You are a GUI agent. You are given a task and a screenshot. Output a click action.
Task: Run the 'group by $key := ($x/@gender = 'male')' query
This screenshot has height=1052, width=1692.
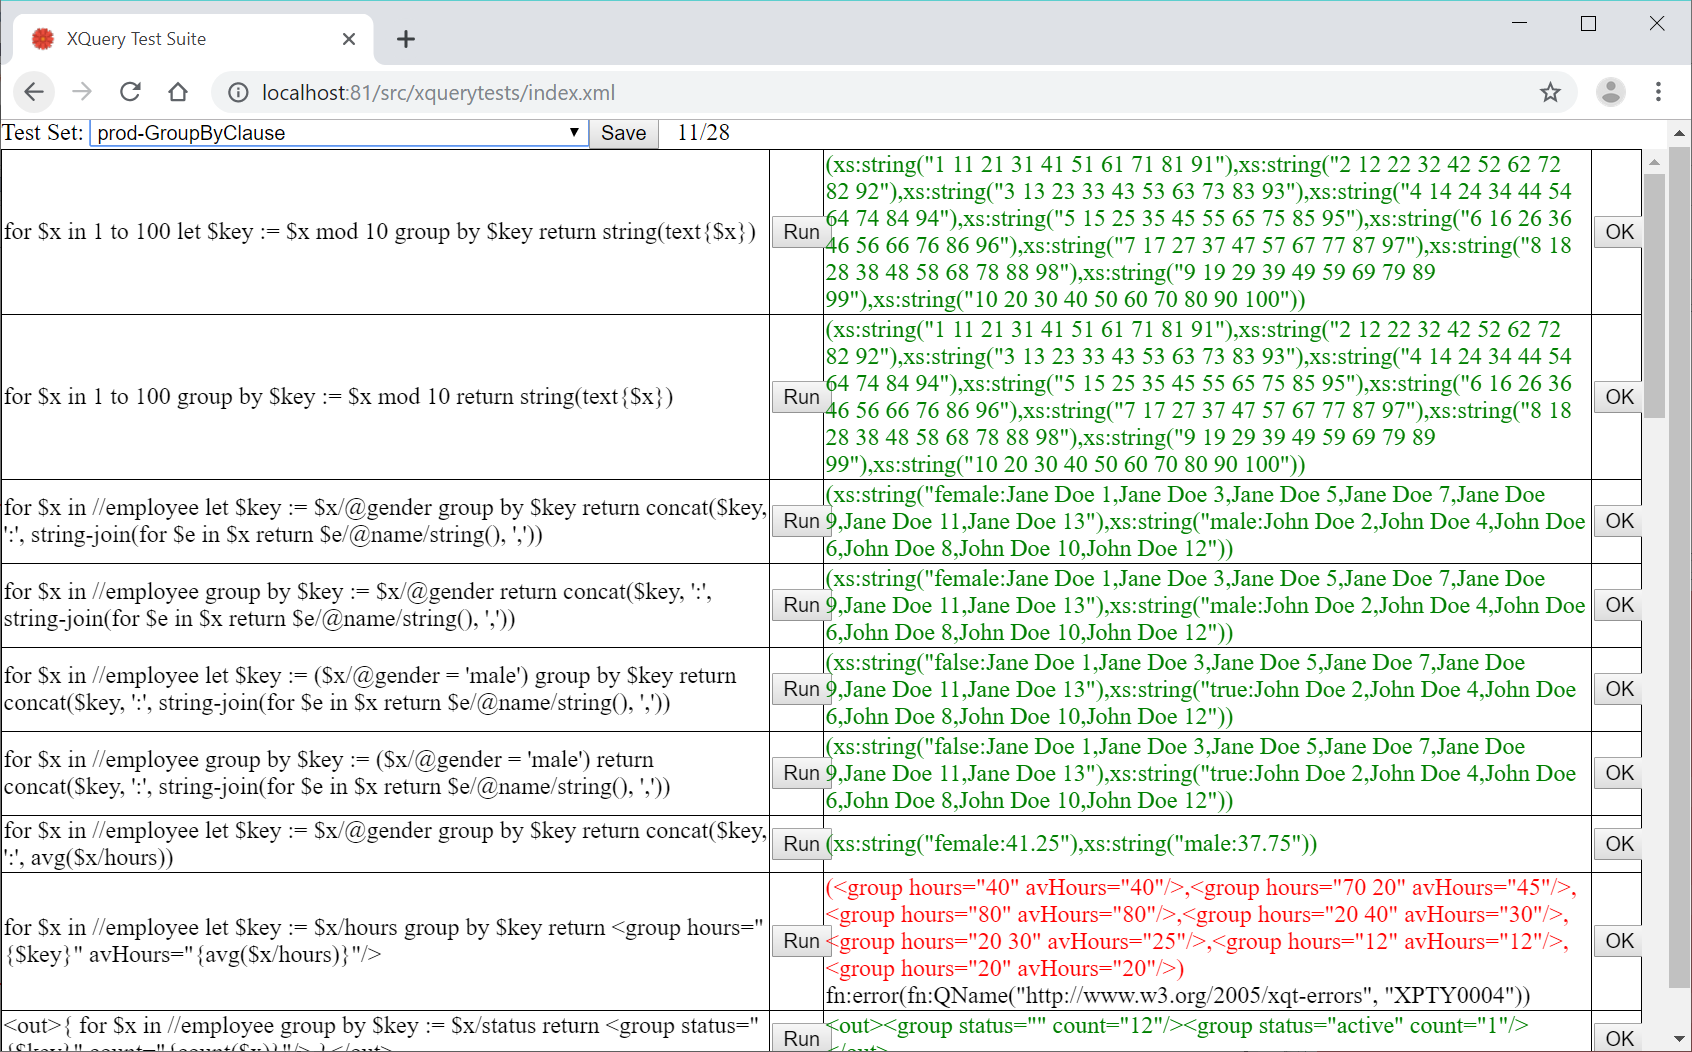tap(800, 773)
